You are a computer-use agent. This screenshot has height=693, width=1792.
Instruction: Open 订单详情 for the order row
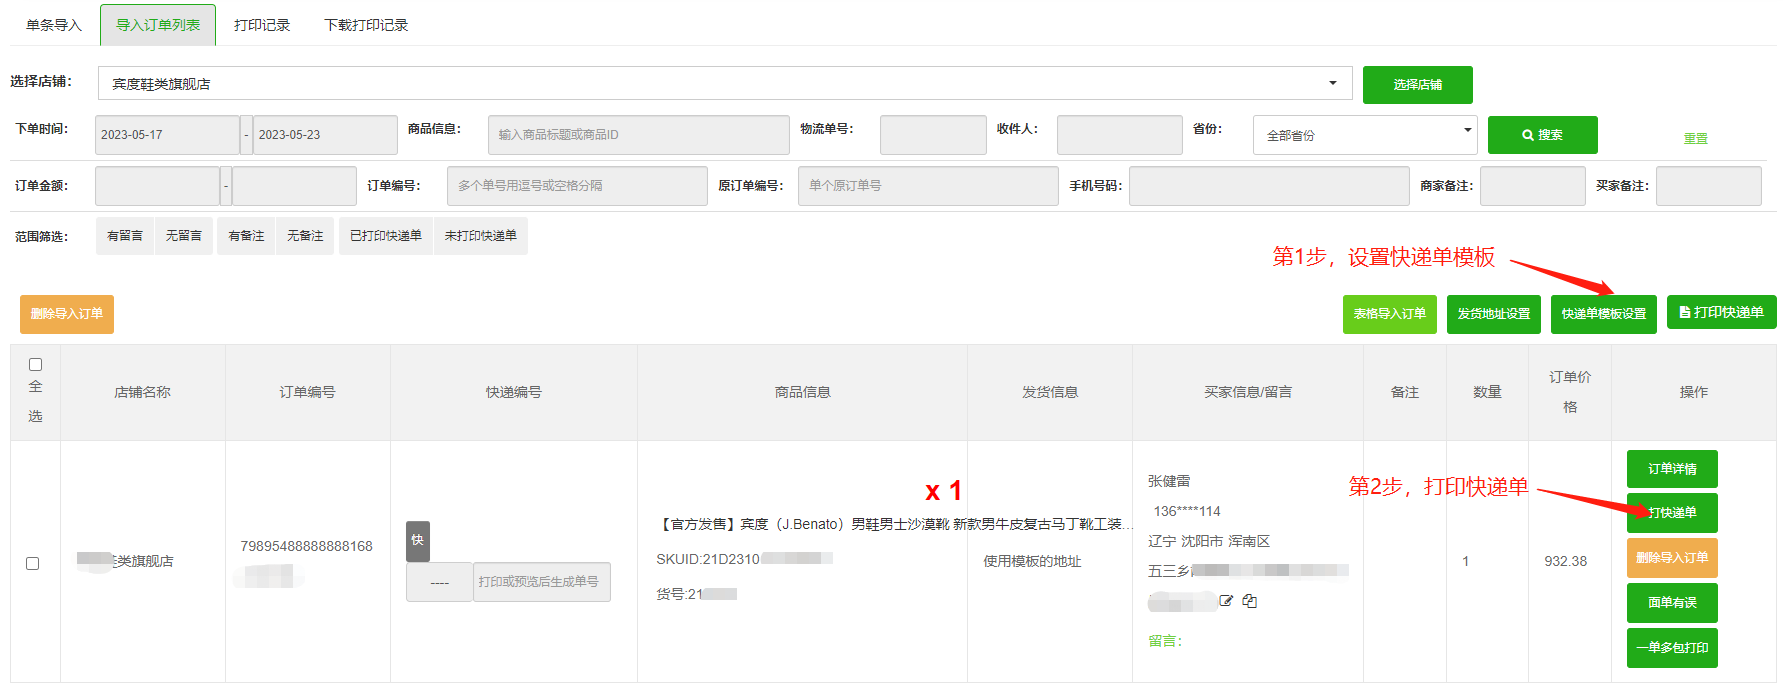[x=1671, y=469]
